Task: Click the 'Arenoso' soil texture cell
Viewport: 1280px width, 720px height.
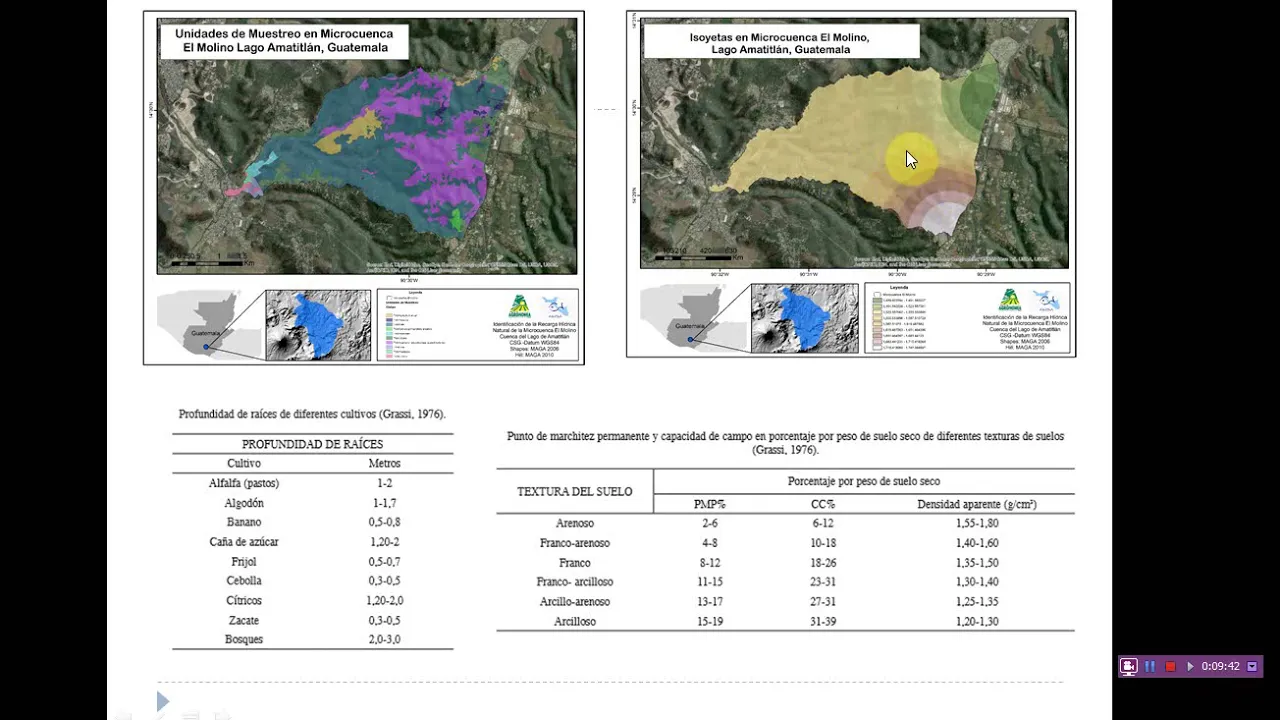Action: point(575,523)
